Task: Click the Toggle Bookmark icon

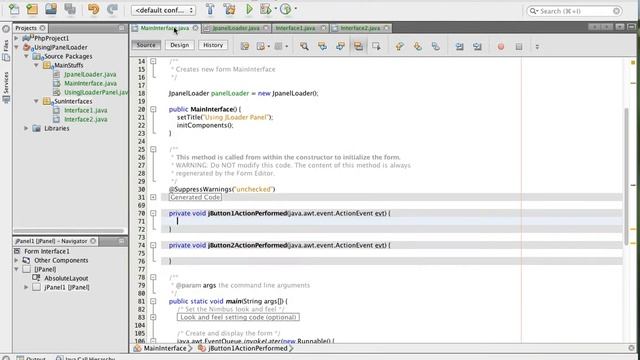Action: (436, 46)
